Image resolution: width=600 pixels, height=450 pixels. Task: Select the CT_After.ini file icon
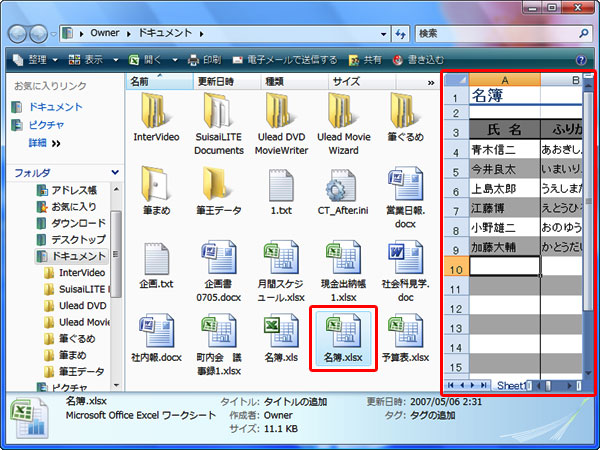click(x=342, y=185)
